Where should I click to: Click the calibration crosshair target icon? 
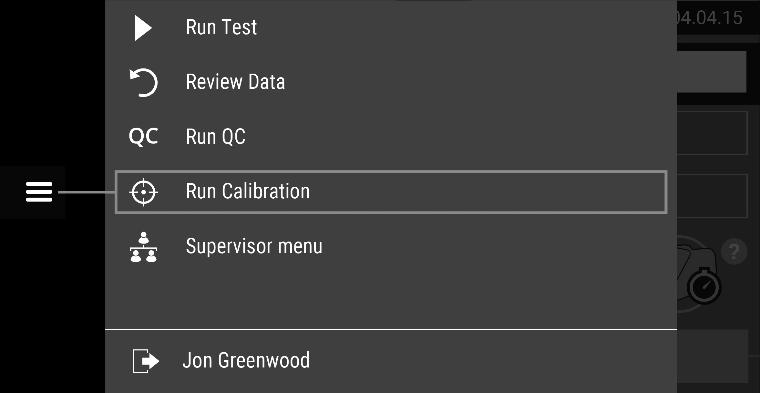[x=143, y=192]
